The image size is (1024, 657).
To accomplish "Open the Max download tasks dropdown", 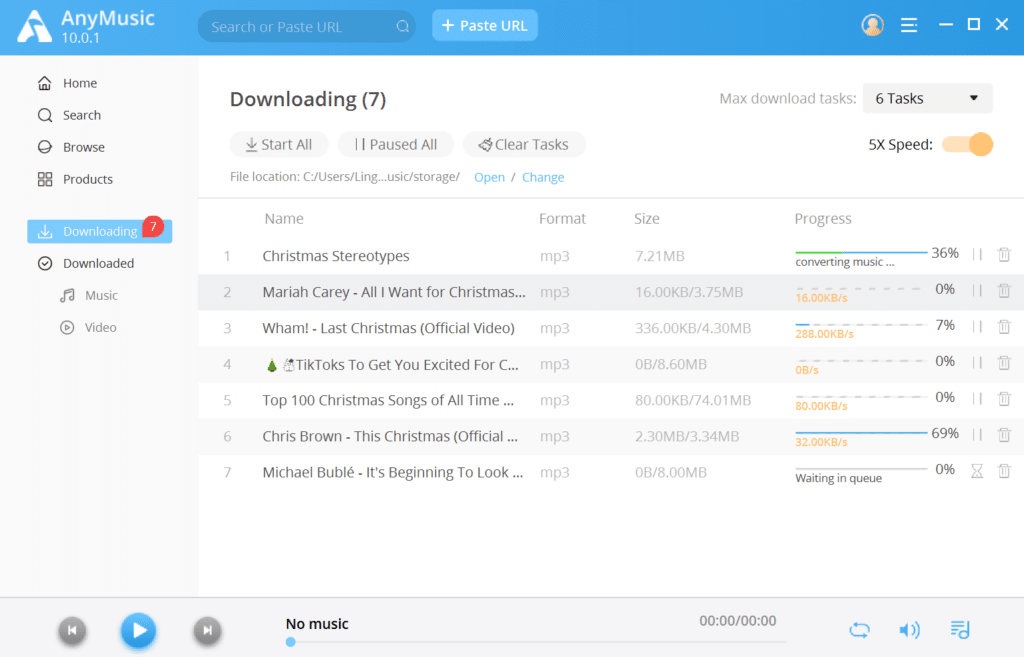I will (x=927, y=99).
